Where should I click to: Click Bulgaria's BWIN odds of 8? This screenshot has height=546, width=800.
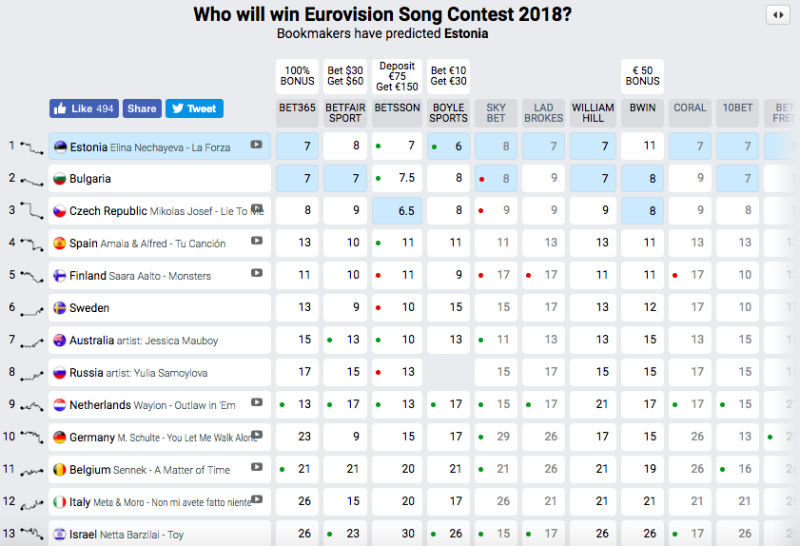(x=642, y=179)
